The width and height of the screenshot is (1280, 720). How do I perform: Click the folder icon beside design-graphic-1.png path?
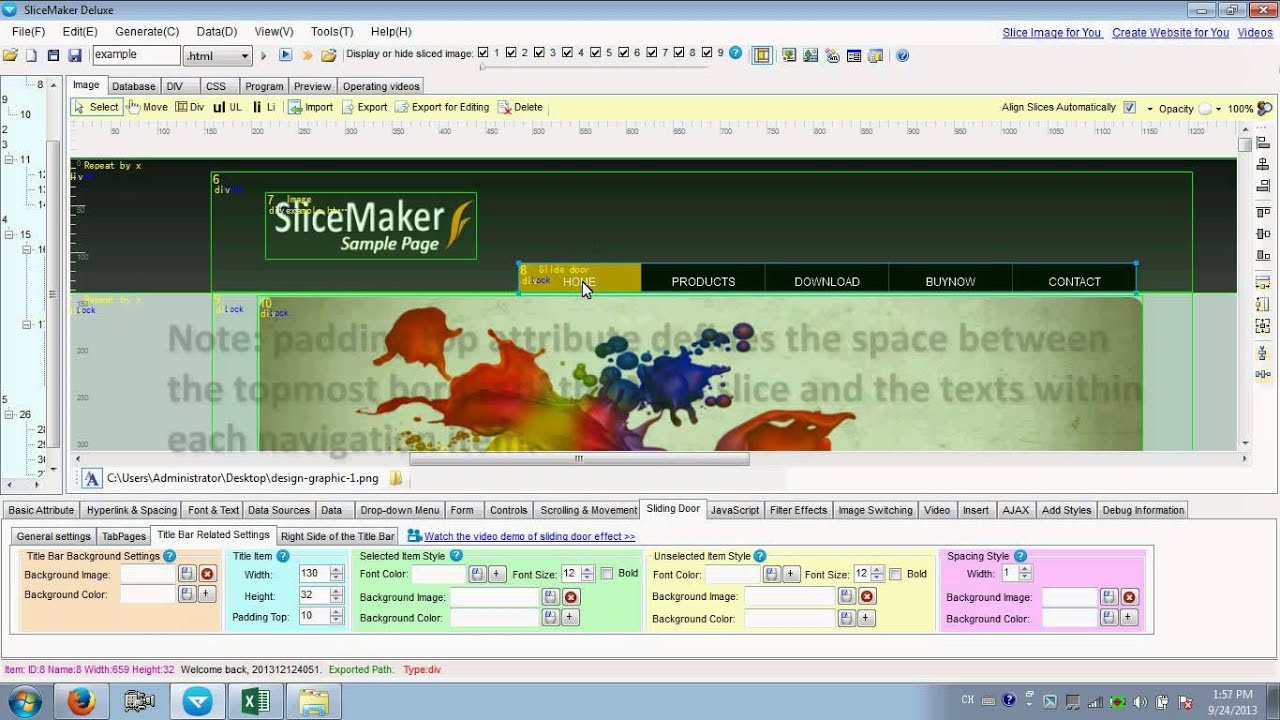396,479
